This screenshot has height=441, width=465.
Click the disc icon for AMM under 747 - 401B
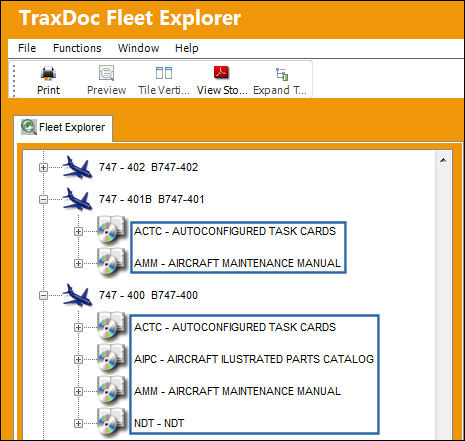tap(111, 262)
